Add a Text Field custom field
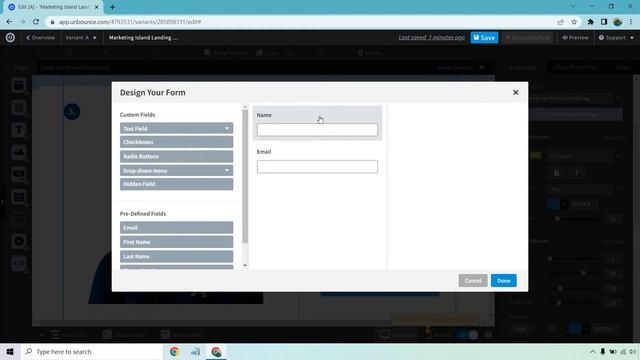This screenshot has height=360, width=640. click(176, 129)
